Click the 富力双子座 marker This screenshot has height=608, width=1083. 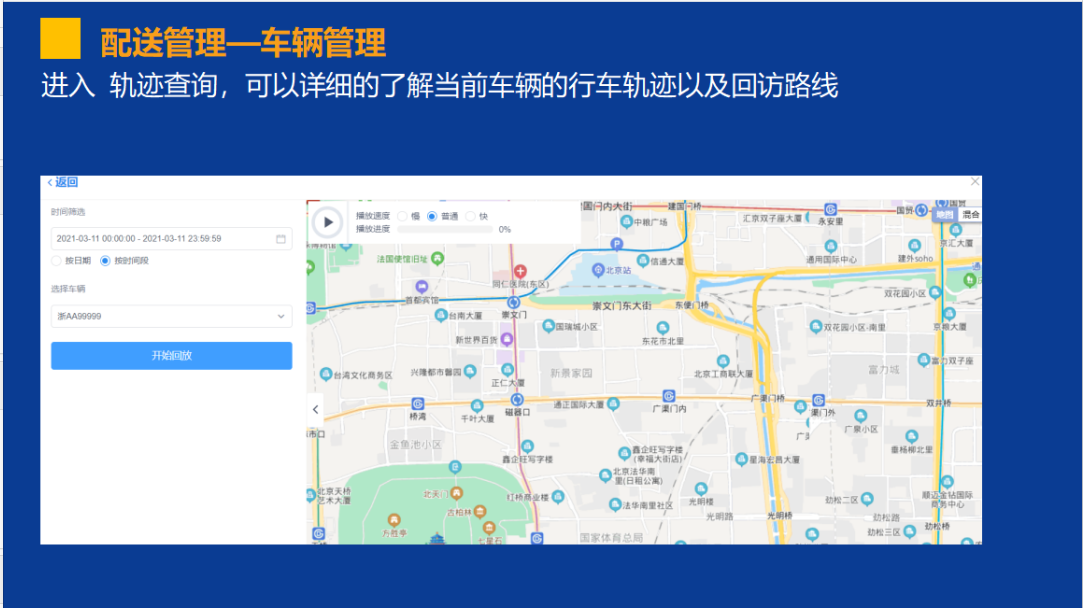(923, 360)
